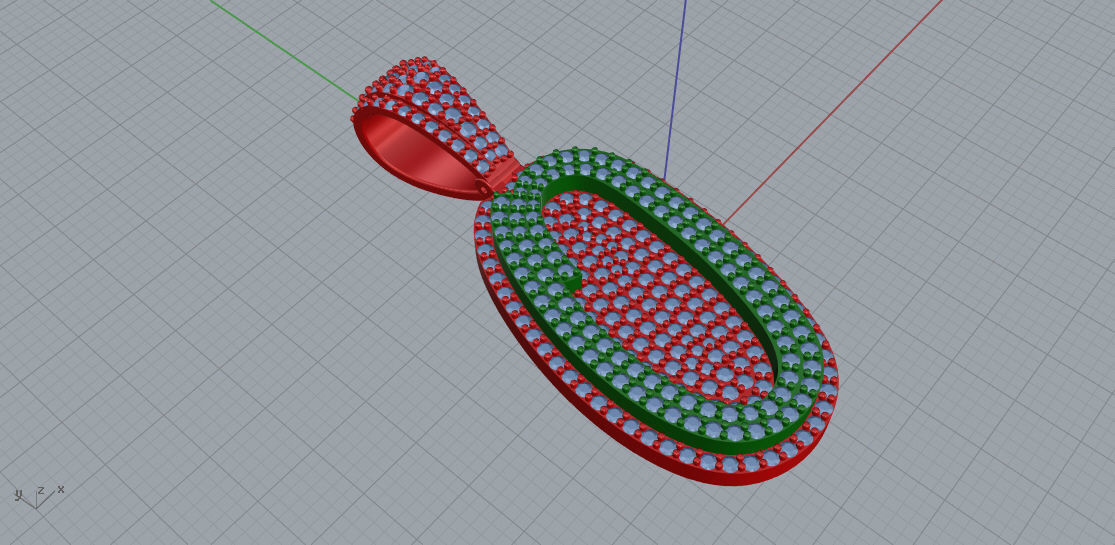1115x545 pixels.
Task: Click the green Y axis line
Action: (x=284, y=50)
